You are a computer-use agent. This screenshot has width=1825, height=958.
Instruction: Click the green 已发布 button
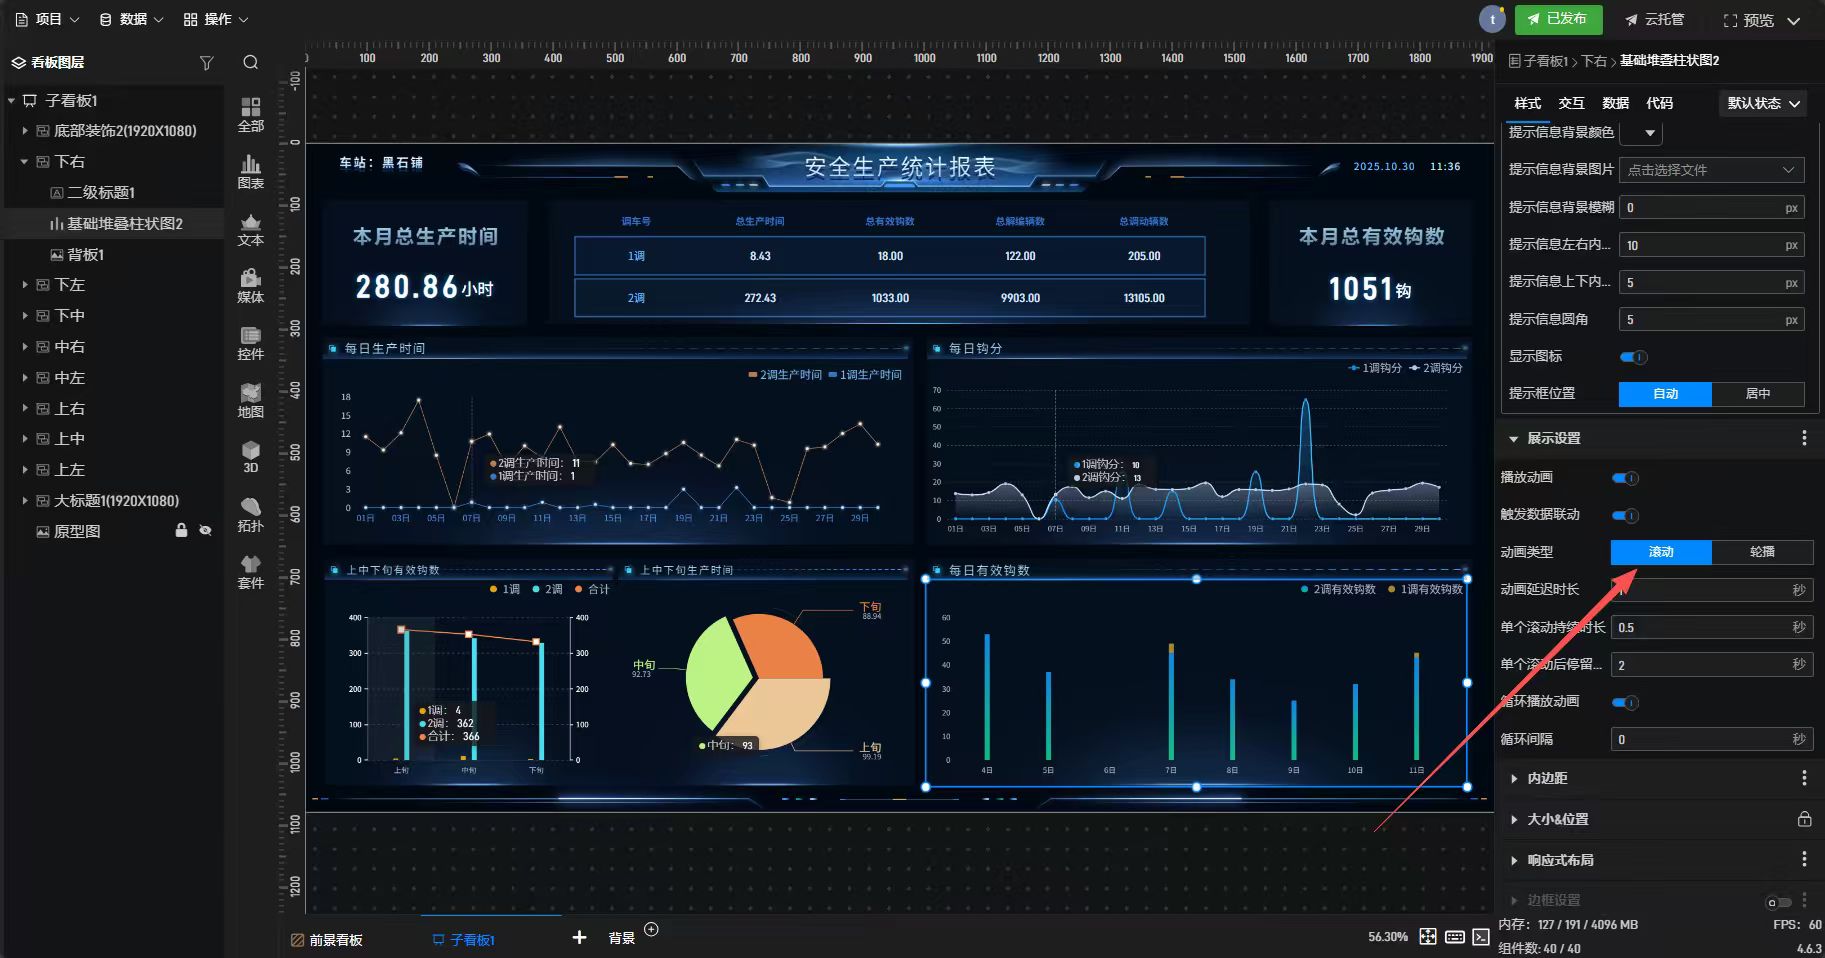1558,19
